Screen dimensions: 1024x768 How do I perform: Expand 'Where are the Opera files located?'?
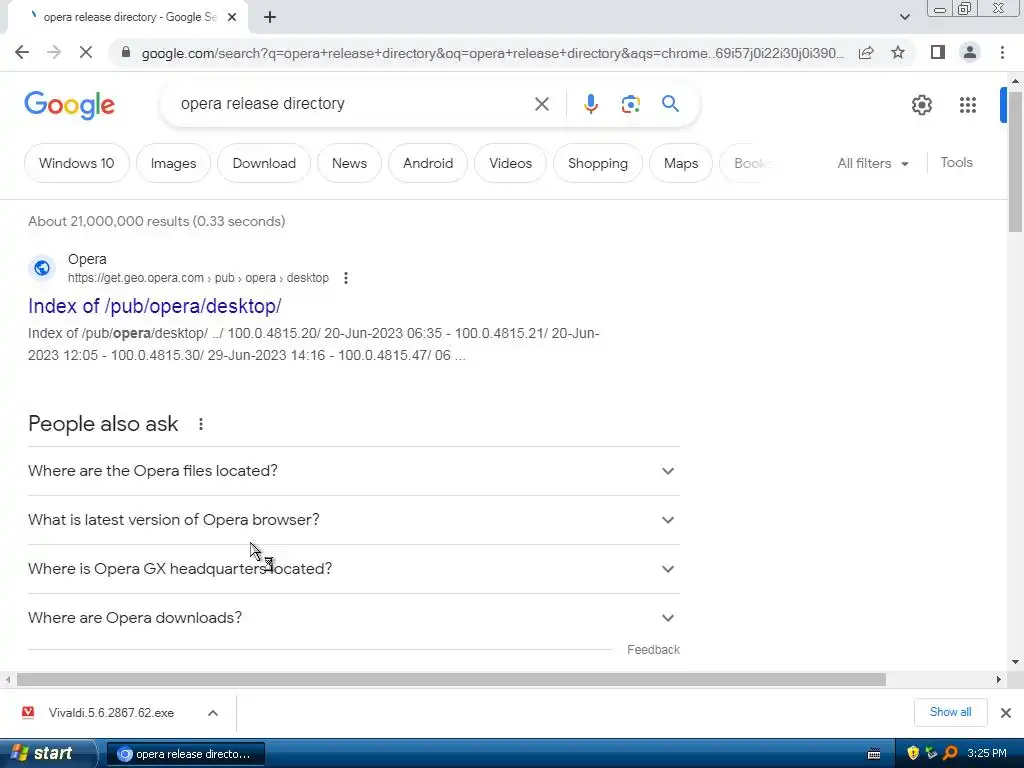(353, 471)
